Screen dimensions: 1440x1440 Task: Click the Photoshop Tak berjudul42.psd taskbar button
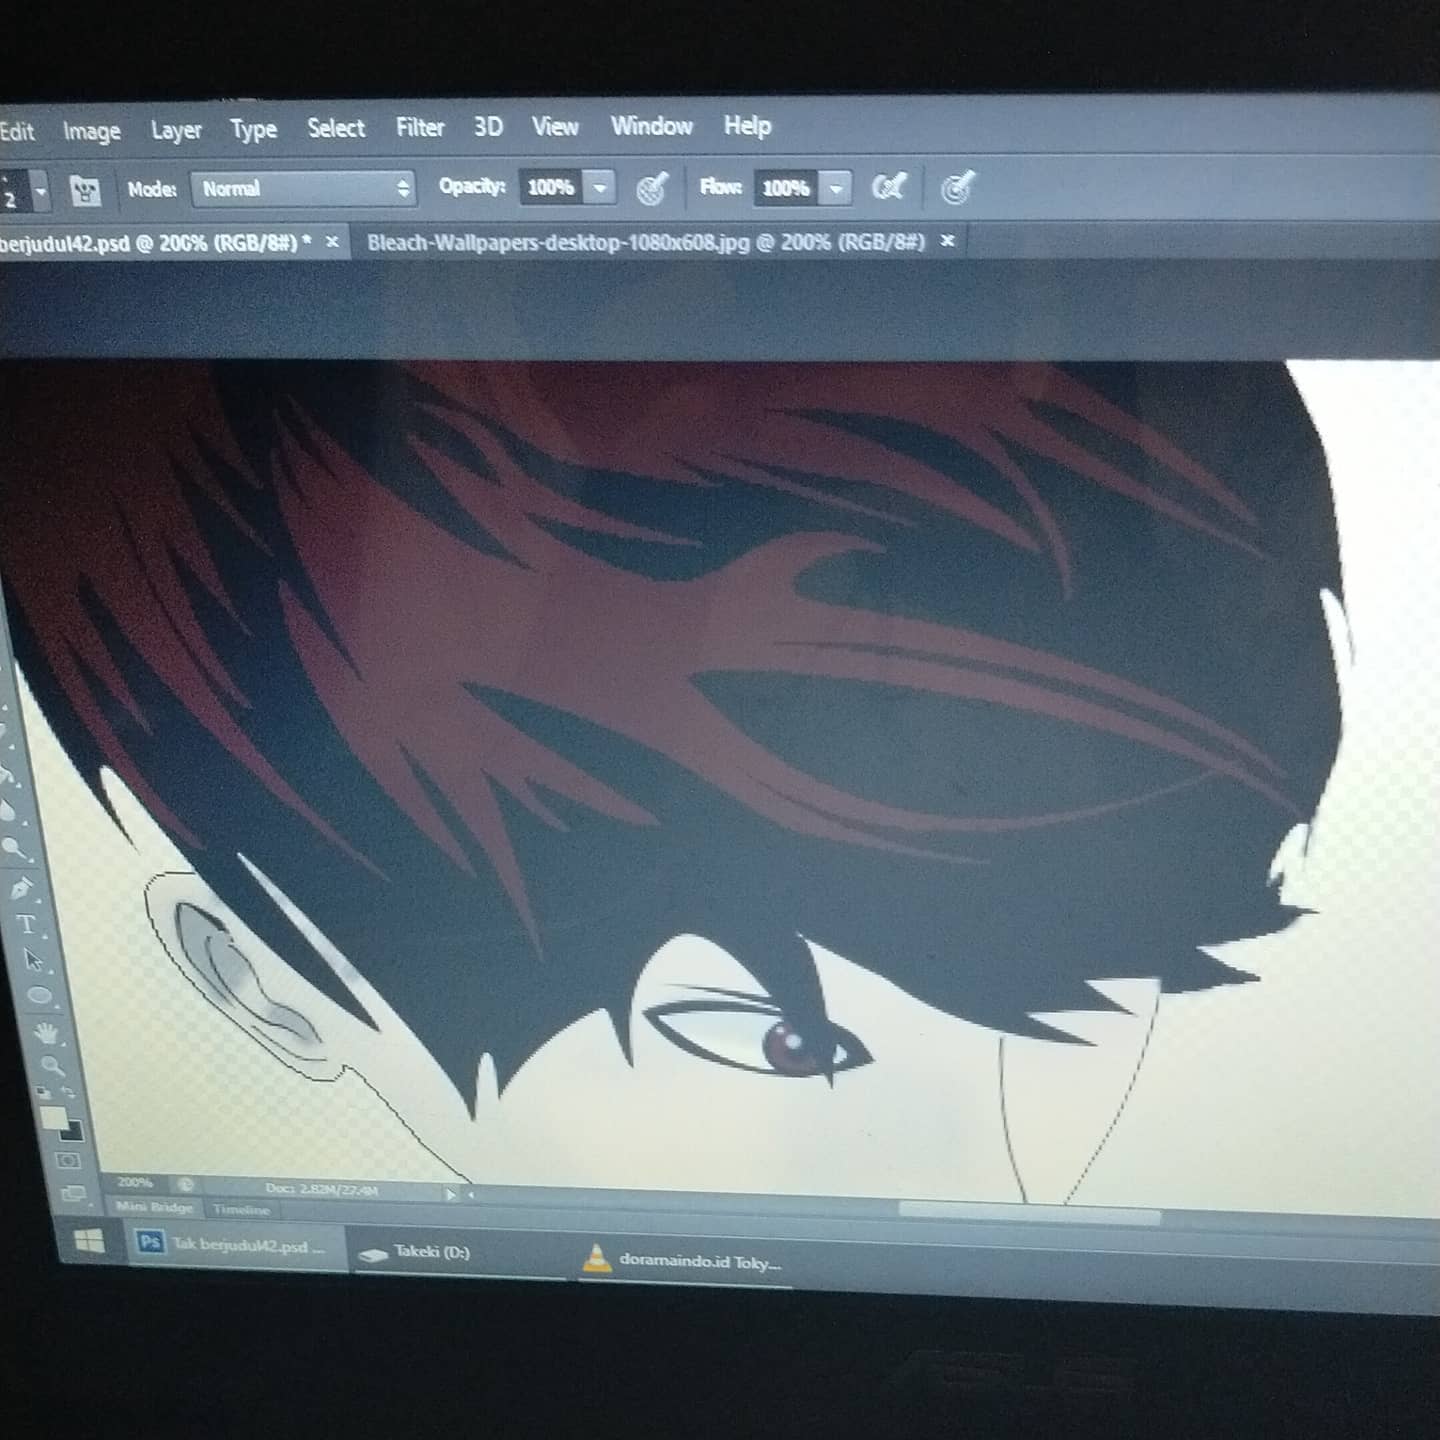[234, 1246]
